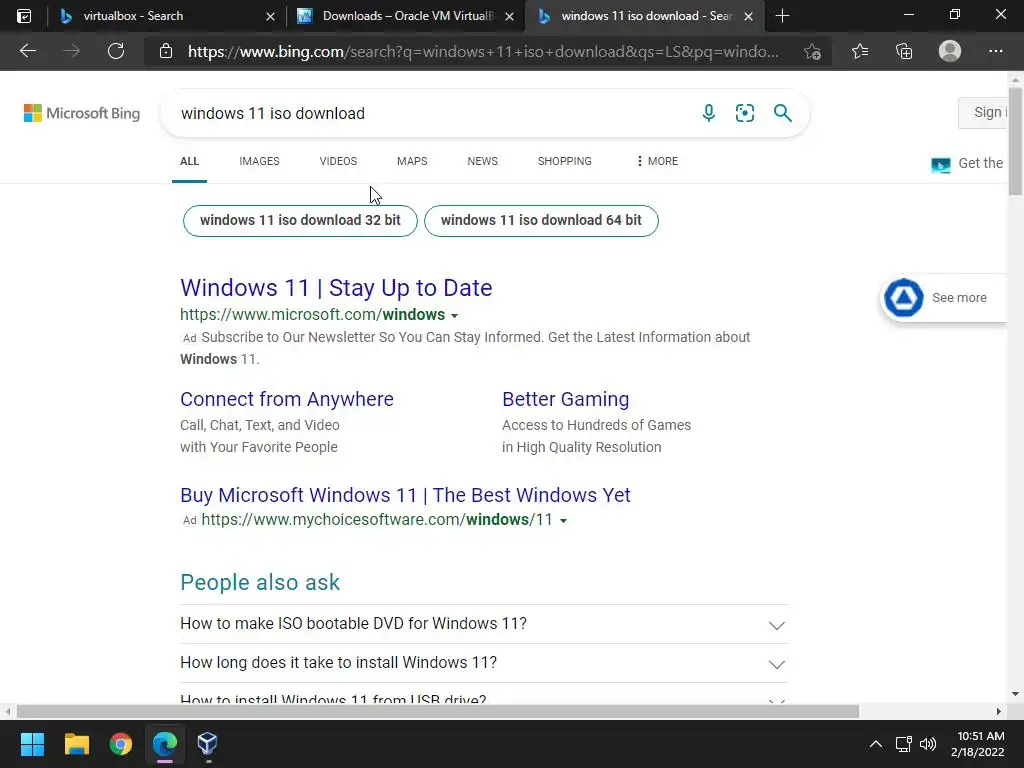Click the microphone voice search icon

[709, 113]
